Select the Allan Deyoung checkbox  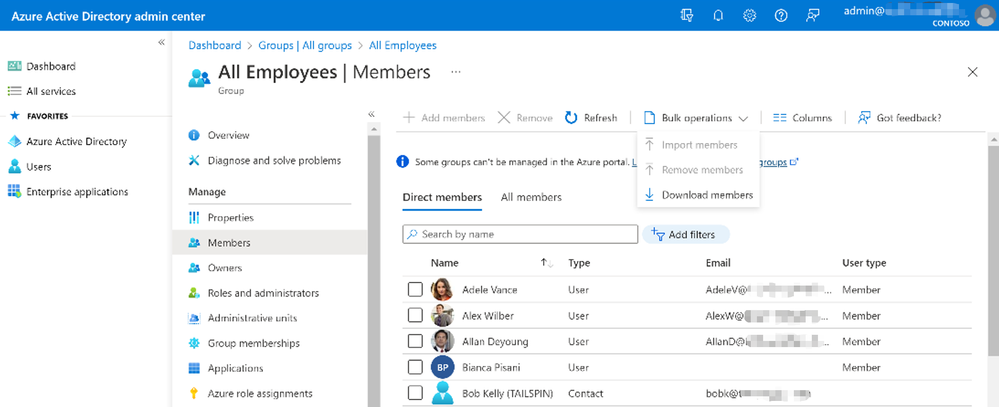tap(415, 341)
